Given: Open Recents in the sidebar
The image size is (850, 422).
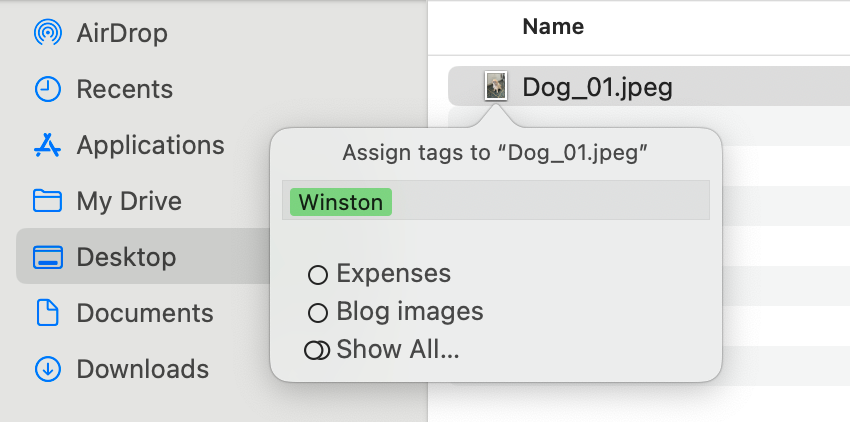Looking at the screenshot, I should [125, 88].
